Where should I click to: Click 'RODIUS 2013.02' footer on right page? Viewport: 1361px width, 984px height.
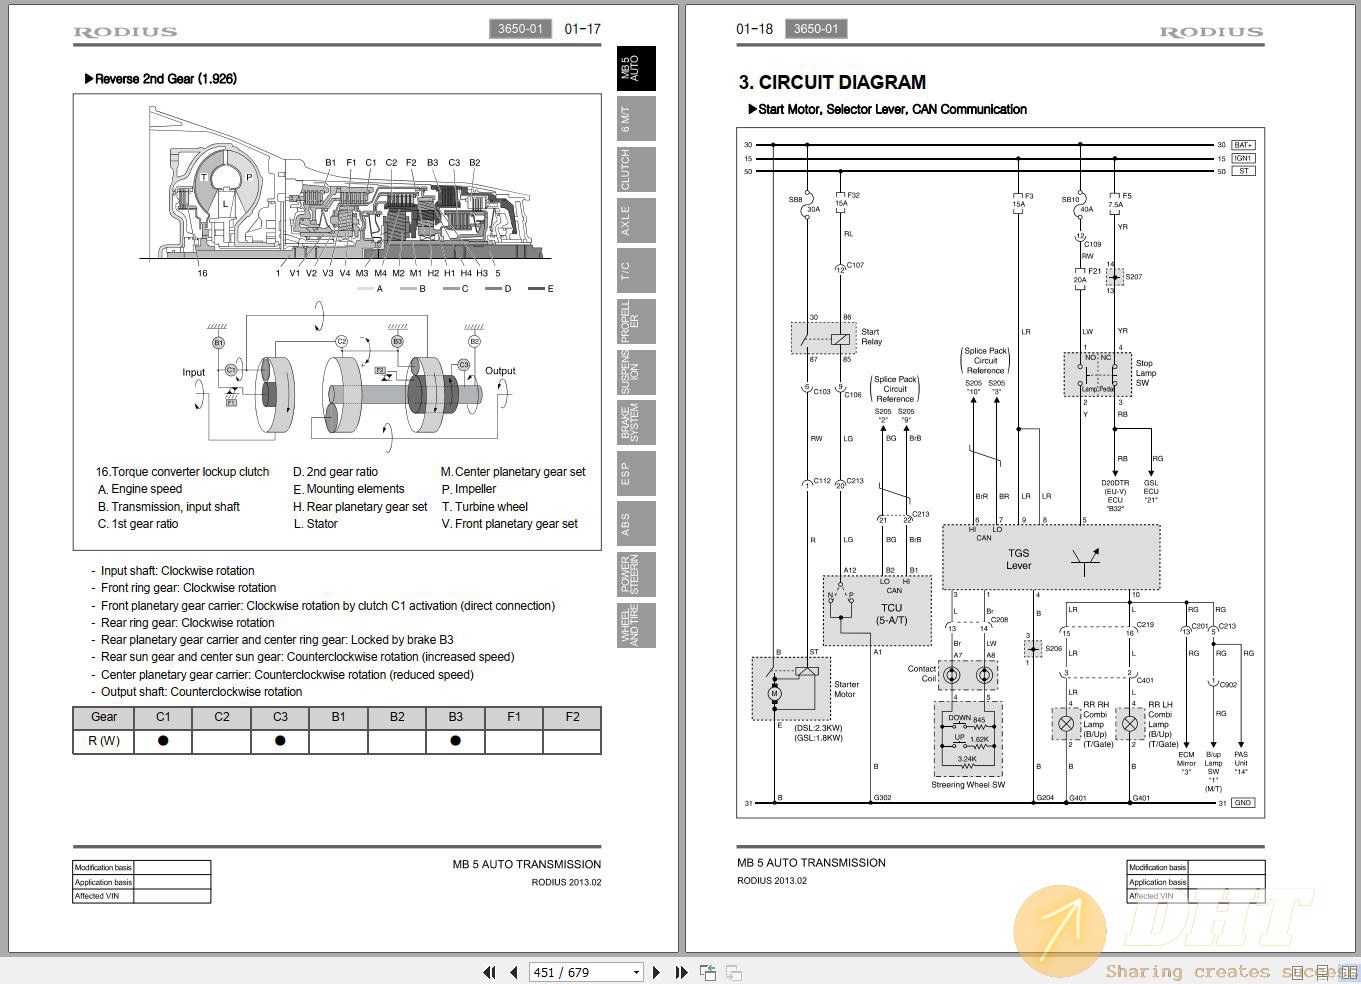tap(772, 881)
